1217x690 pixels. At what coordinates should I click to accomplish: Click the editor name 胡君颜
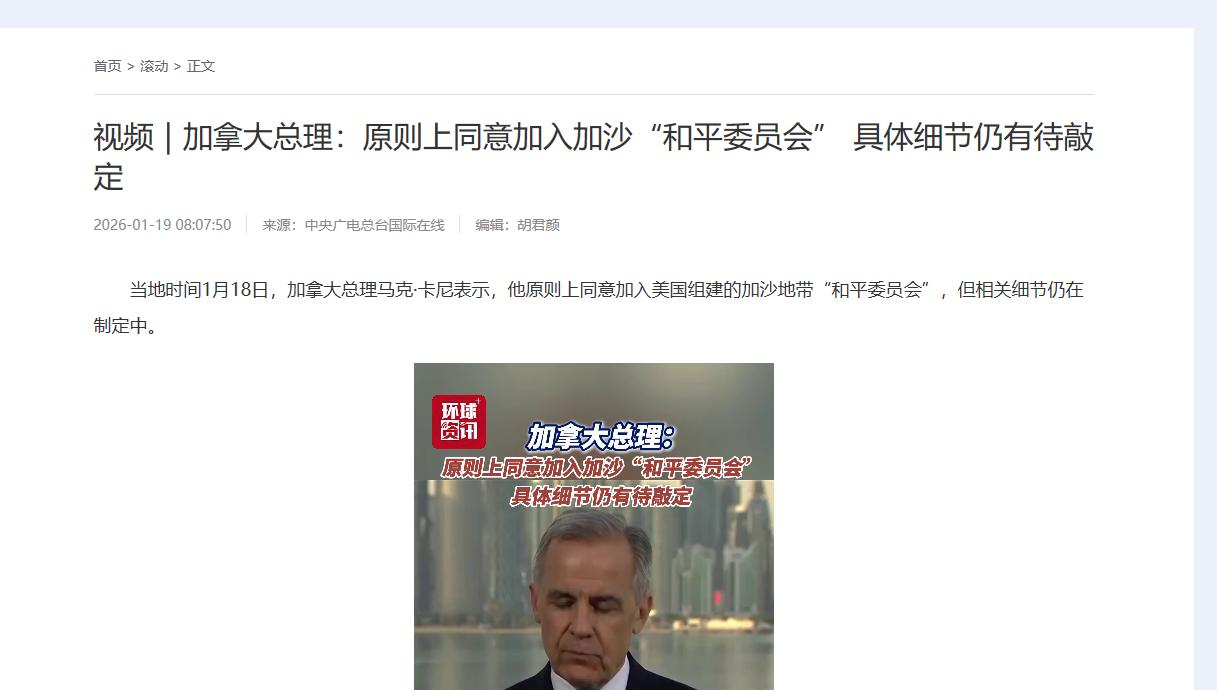click(538, 225)
